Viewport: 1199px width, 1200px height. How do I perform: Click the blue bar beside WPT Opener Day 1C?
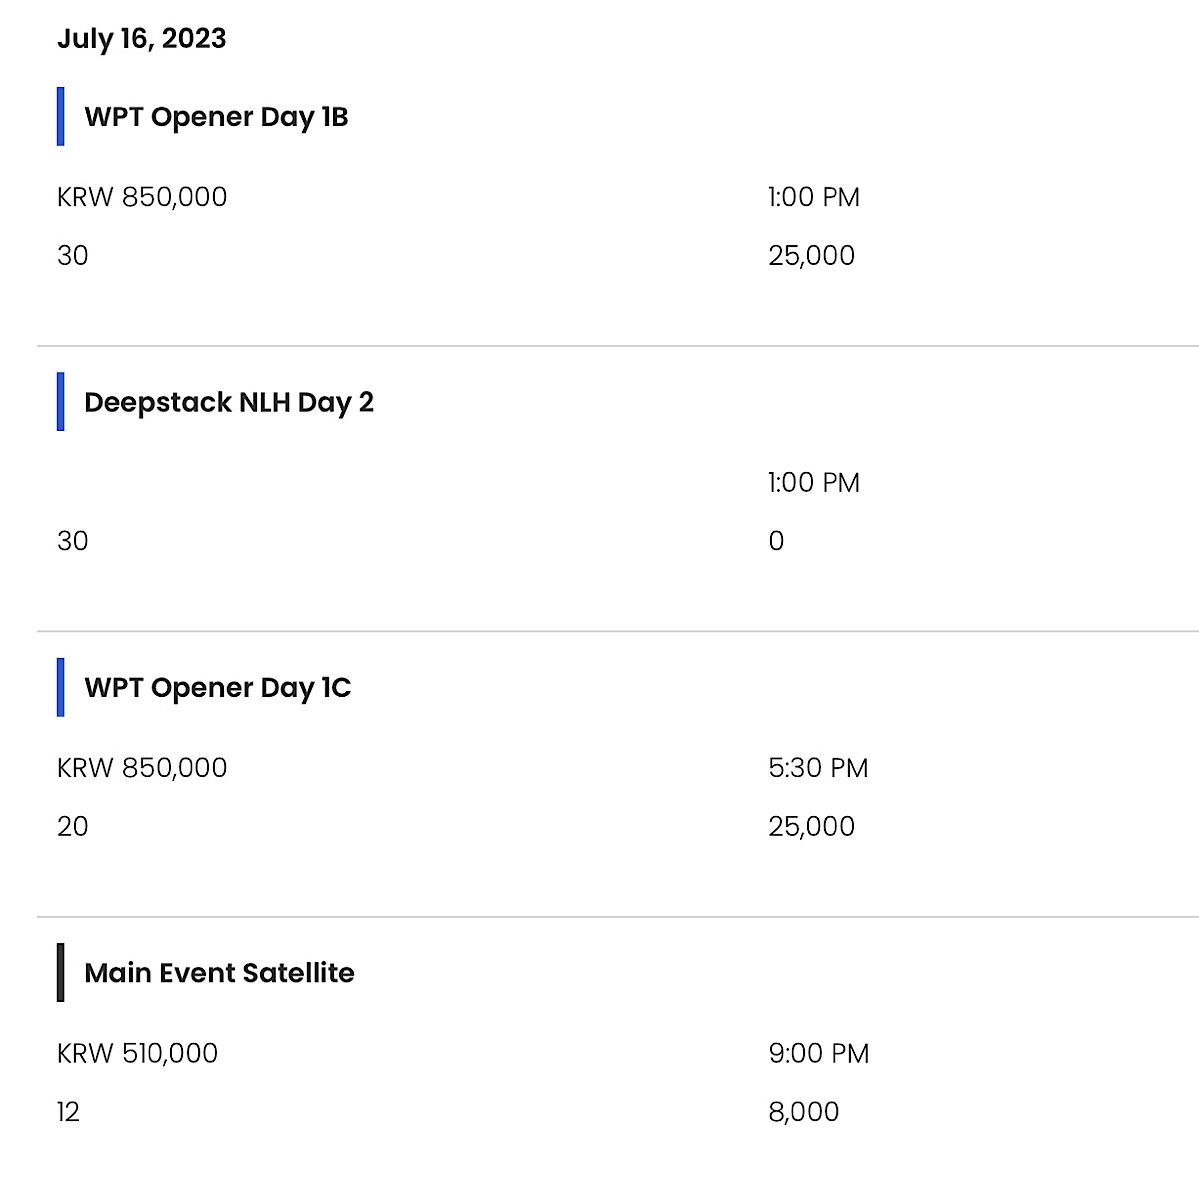[61, 688]
